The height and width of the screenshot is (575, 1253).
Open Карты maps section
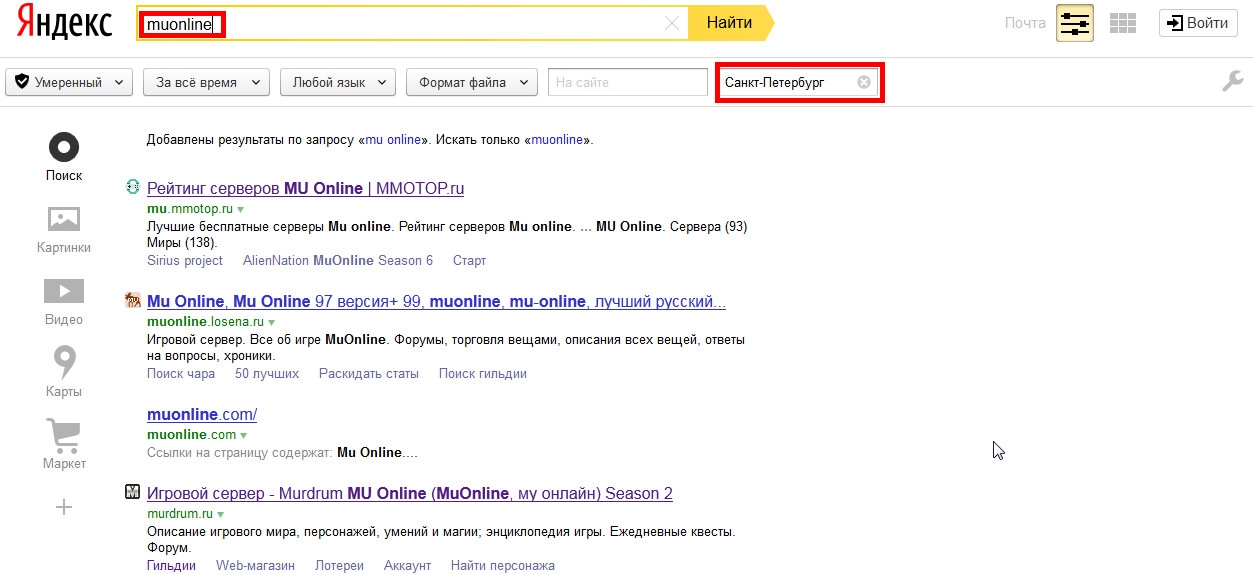tap(64, 372)
